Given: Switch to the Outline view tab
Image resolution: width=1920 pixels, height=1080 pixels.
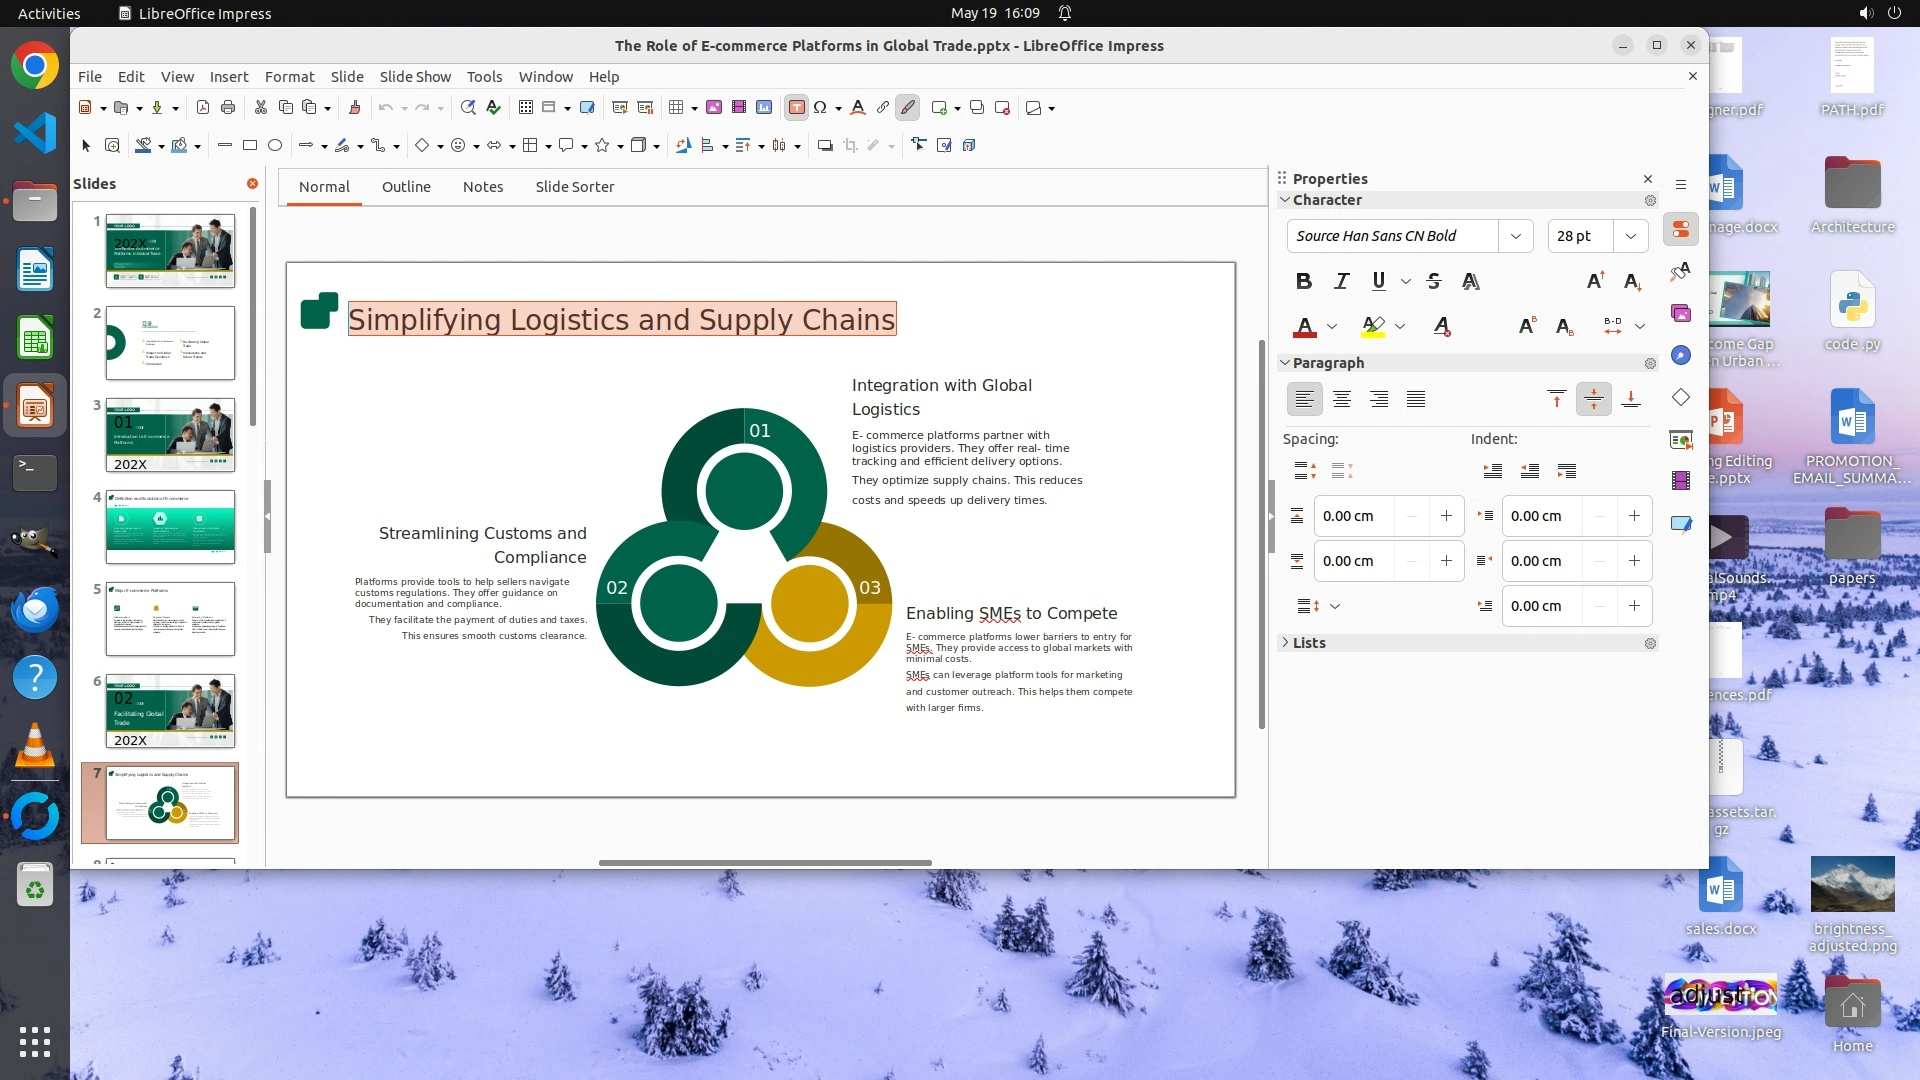Looking at the screenshot, I should click(406, 187).
